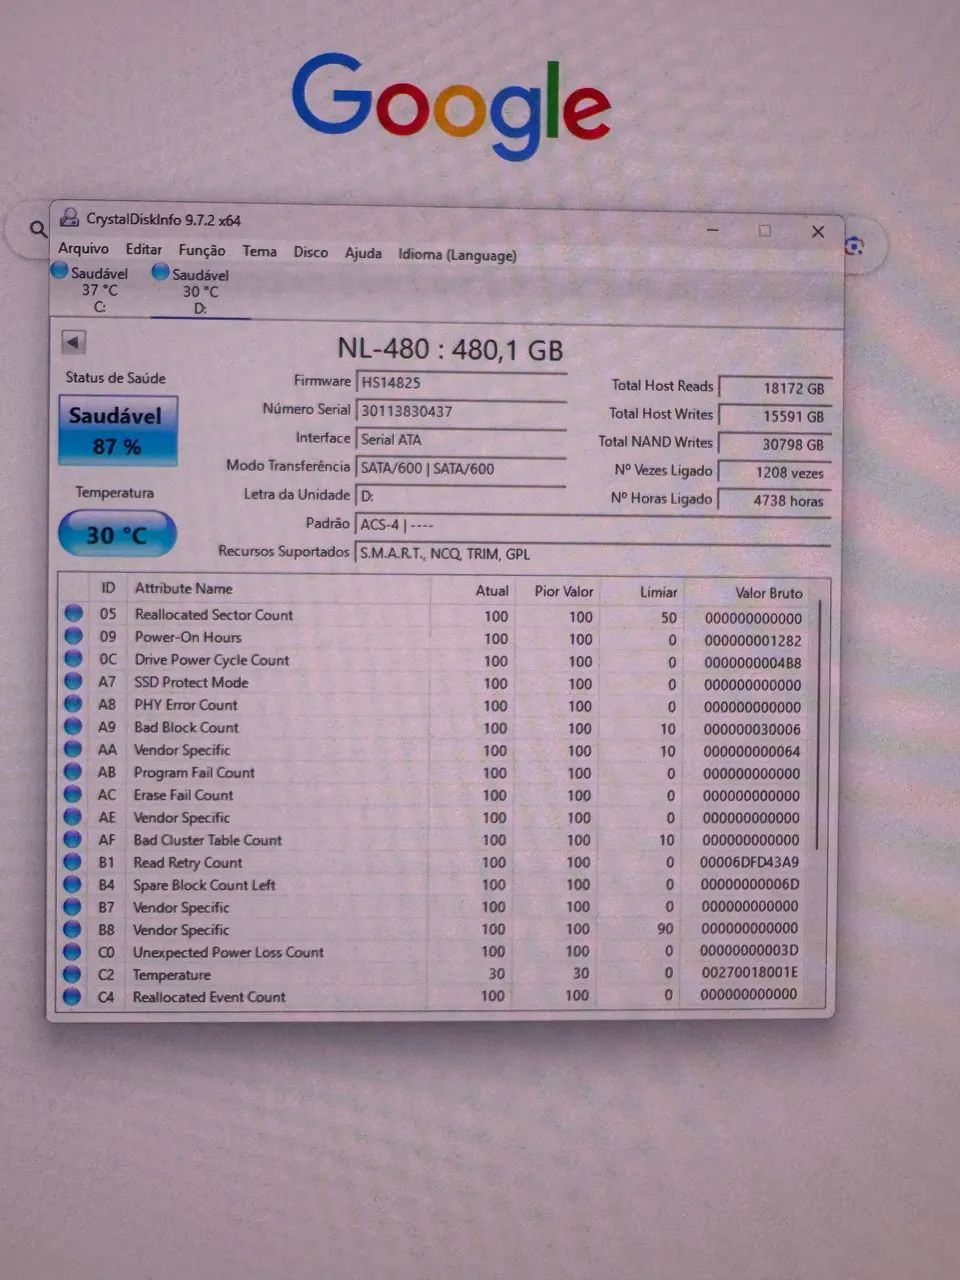Click the ID column header
This screenshot has height=1280, width=960.
tap(108, 588)
